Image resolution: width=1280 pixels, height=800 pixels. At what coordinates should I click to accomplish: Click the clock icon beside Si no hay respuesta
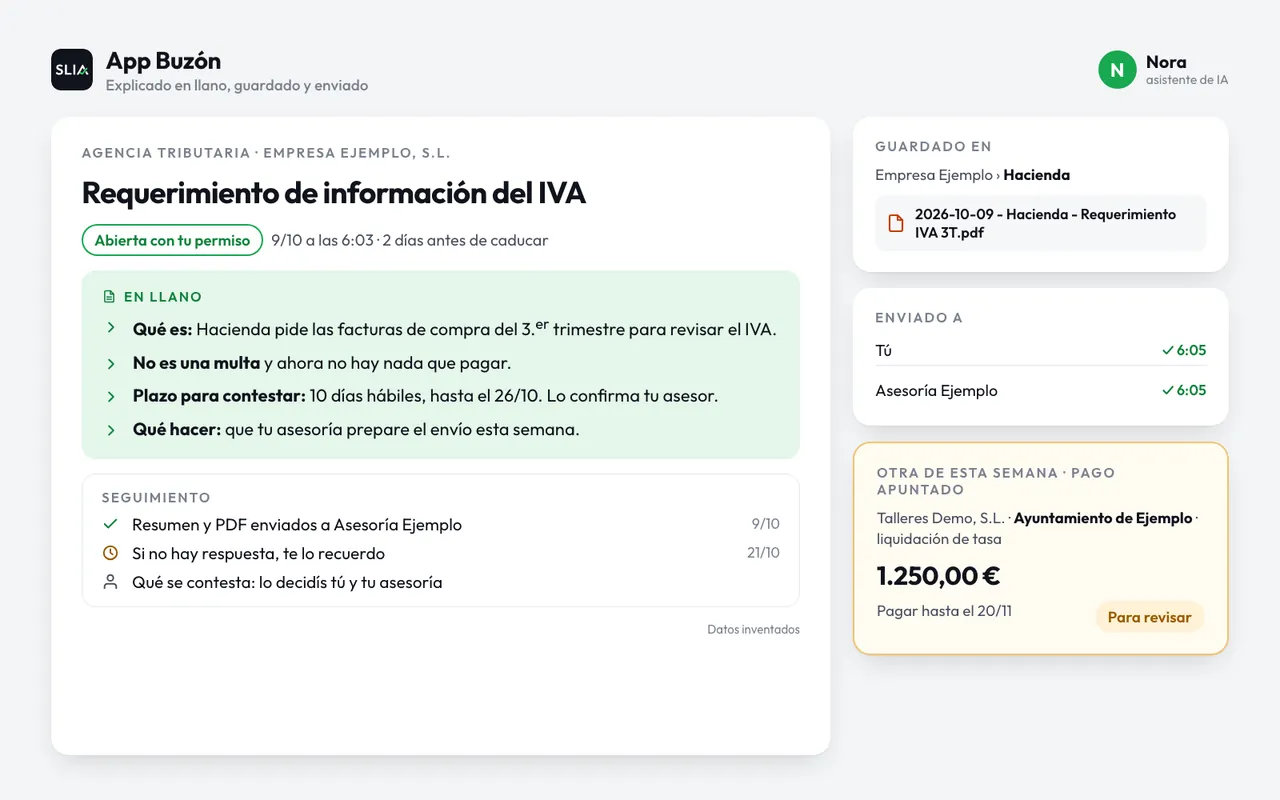pos(110,553)
